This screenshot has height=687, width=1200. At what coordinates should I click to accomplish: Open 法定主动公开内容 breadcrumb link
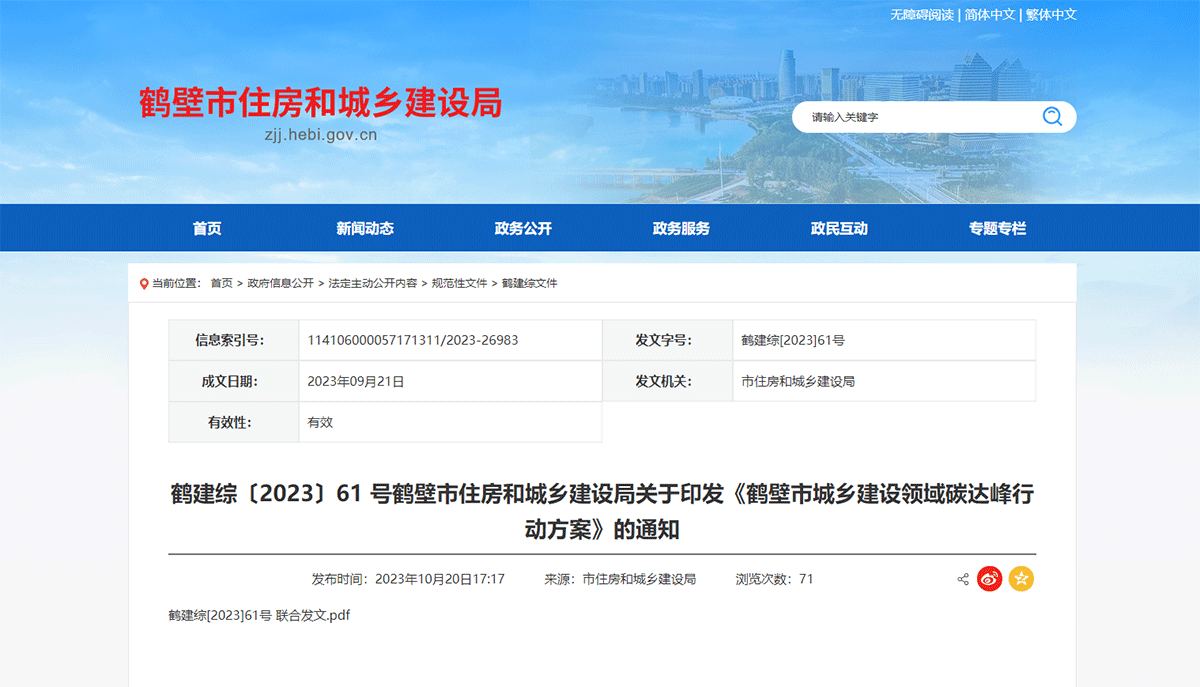tap(372, 284)
